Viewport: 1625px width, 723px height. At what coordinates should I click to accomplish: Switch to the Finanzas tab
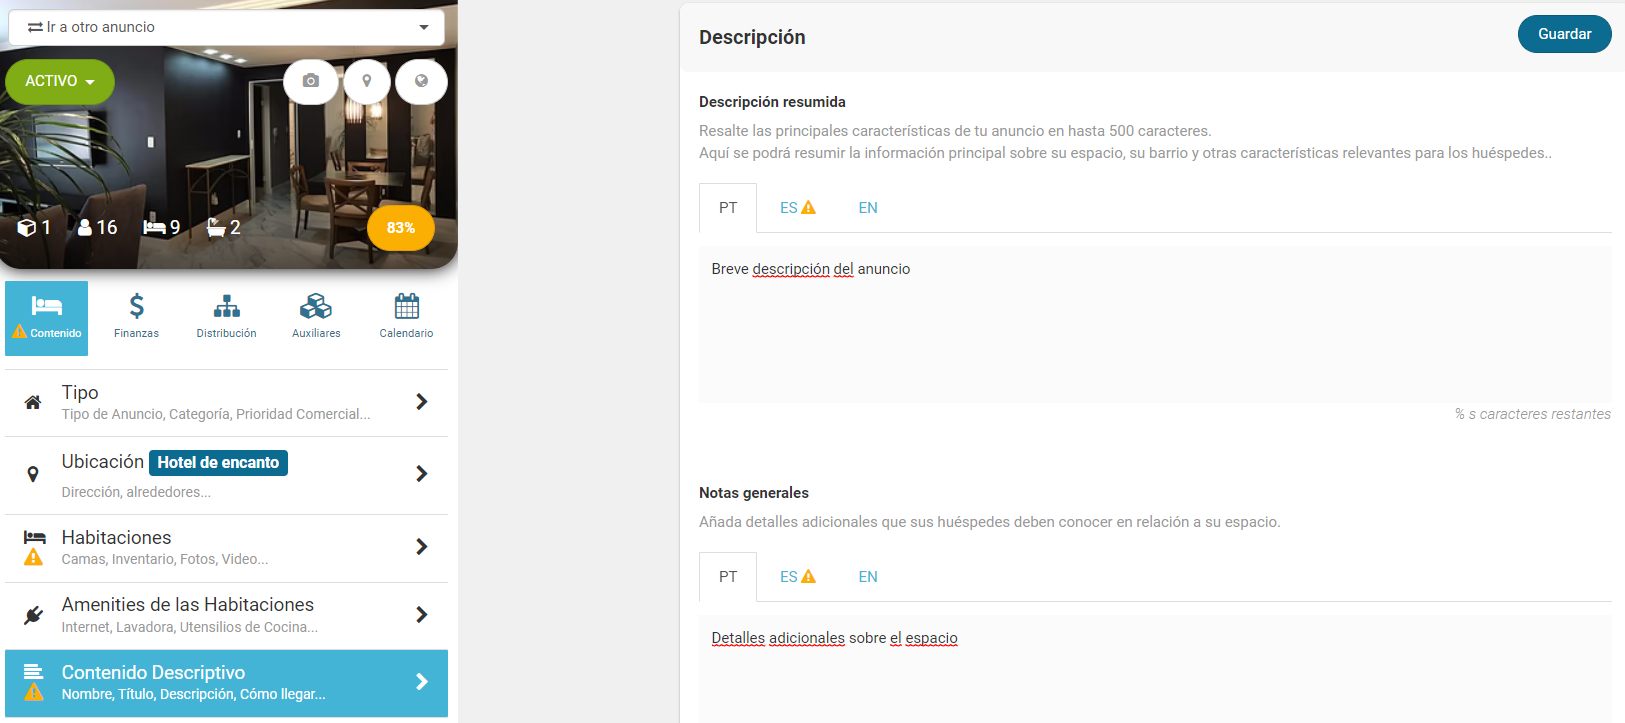tap(136, 318)
